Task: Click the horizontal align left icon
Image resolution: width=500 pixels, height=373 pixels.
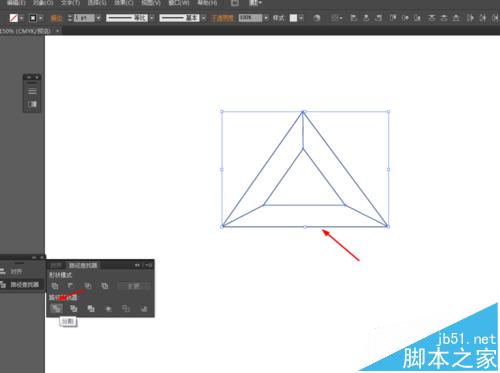Action: point(354,18)
